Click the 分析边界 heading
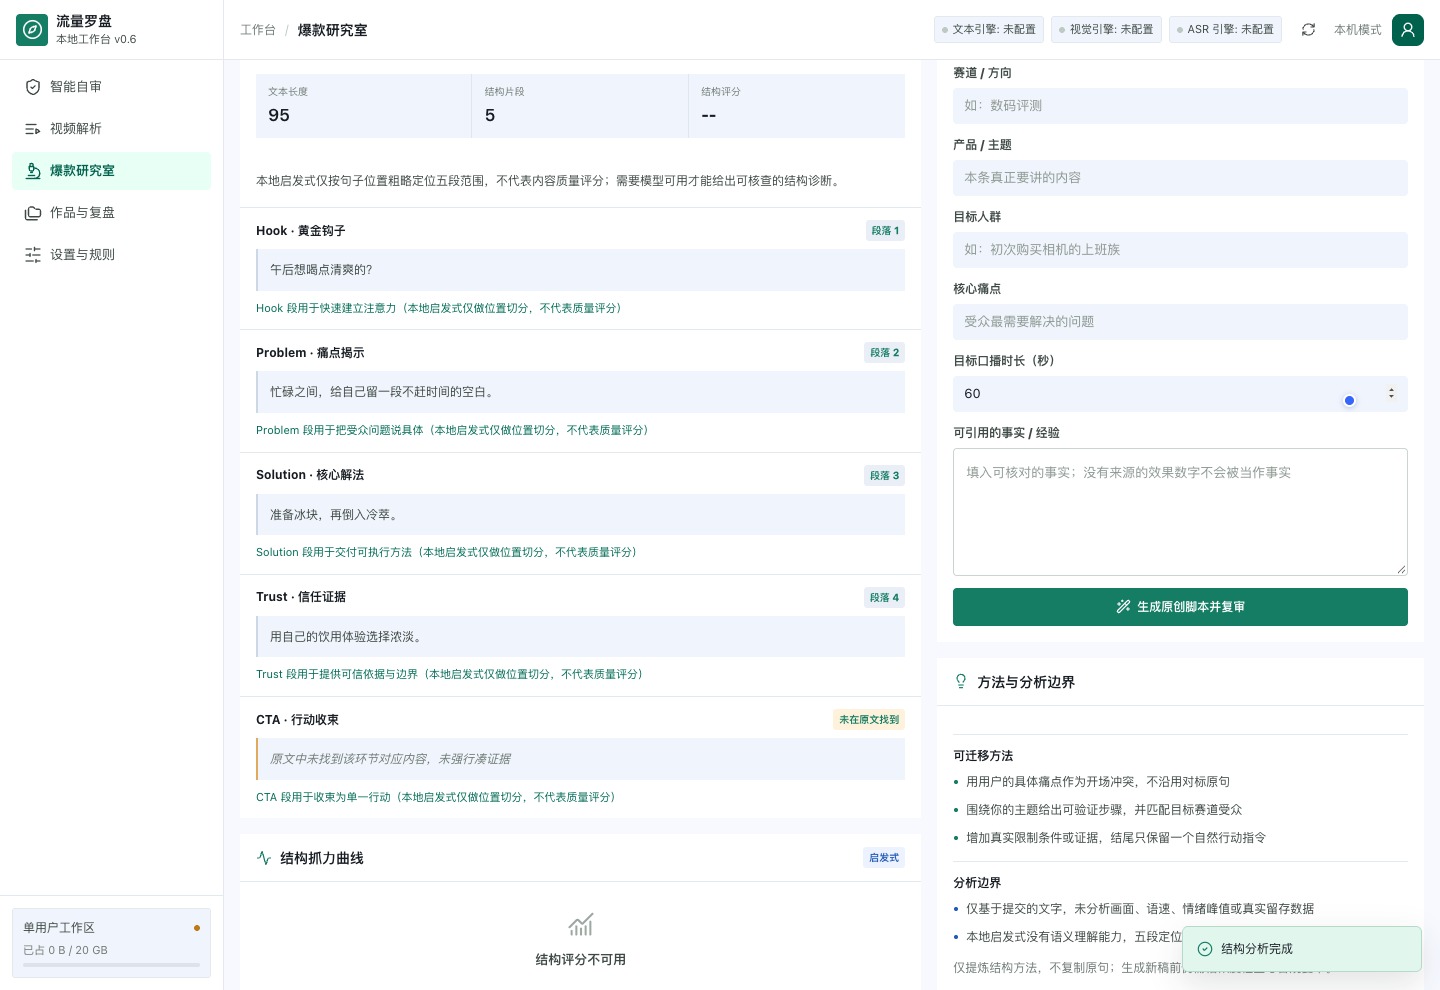The height and width of the screenshot is (990, 1440). pyautogui.click(x=977, y=883)
